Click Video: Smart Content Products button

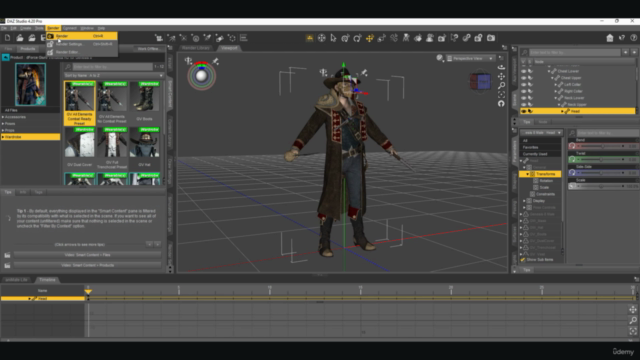(x=87, y=265)
